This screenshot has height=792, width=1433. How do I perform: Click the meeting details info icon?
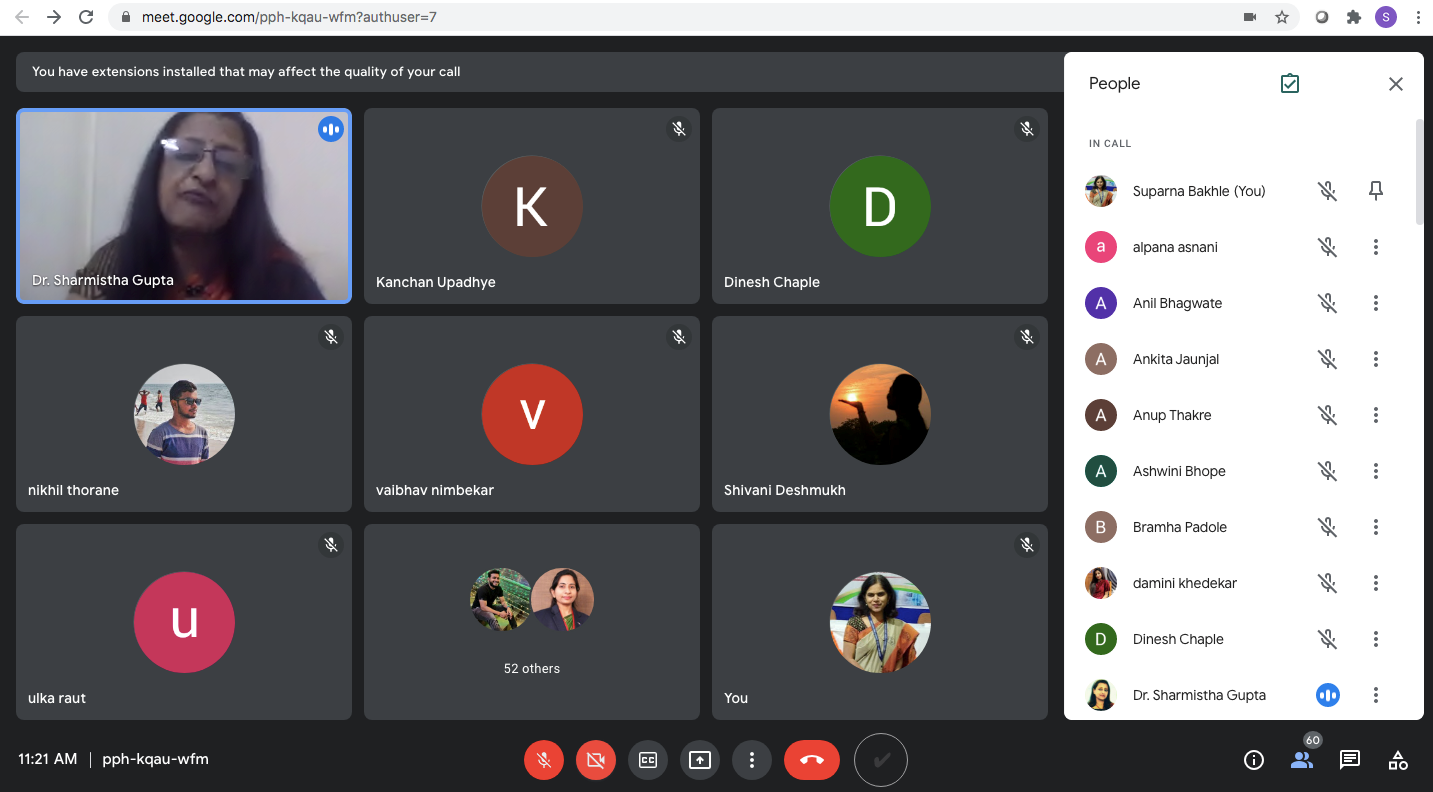[x=1253, y=760]
